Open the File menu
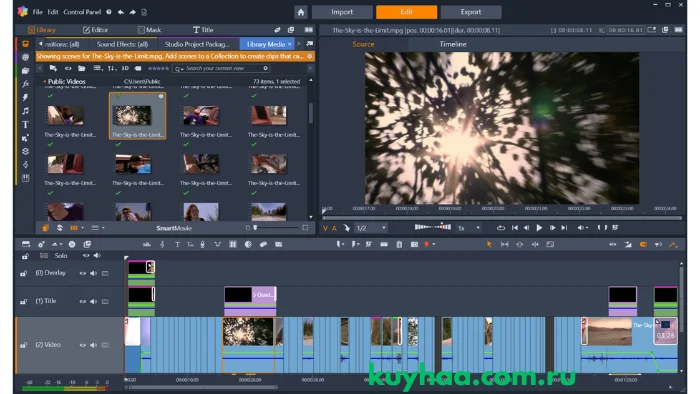The width and height of the screenshot is (700, 394). coord(38,12)
